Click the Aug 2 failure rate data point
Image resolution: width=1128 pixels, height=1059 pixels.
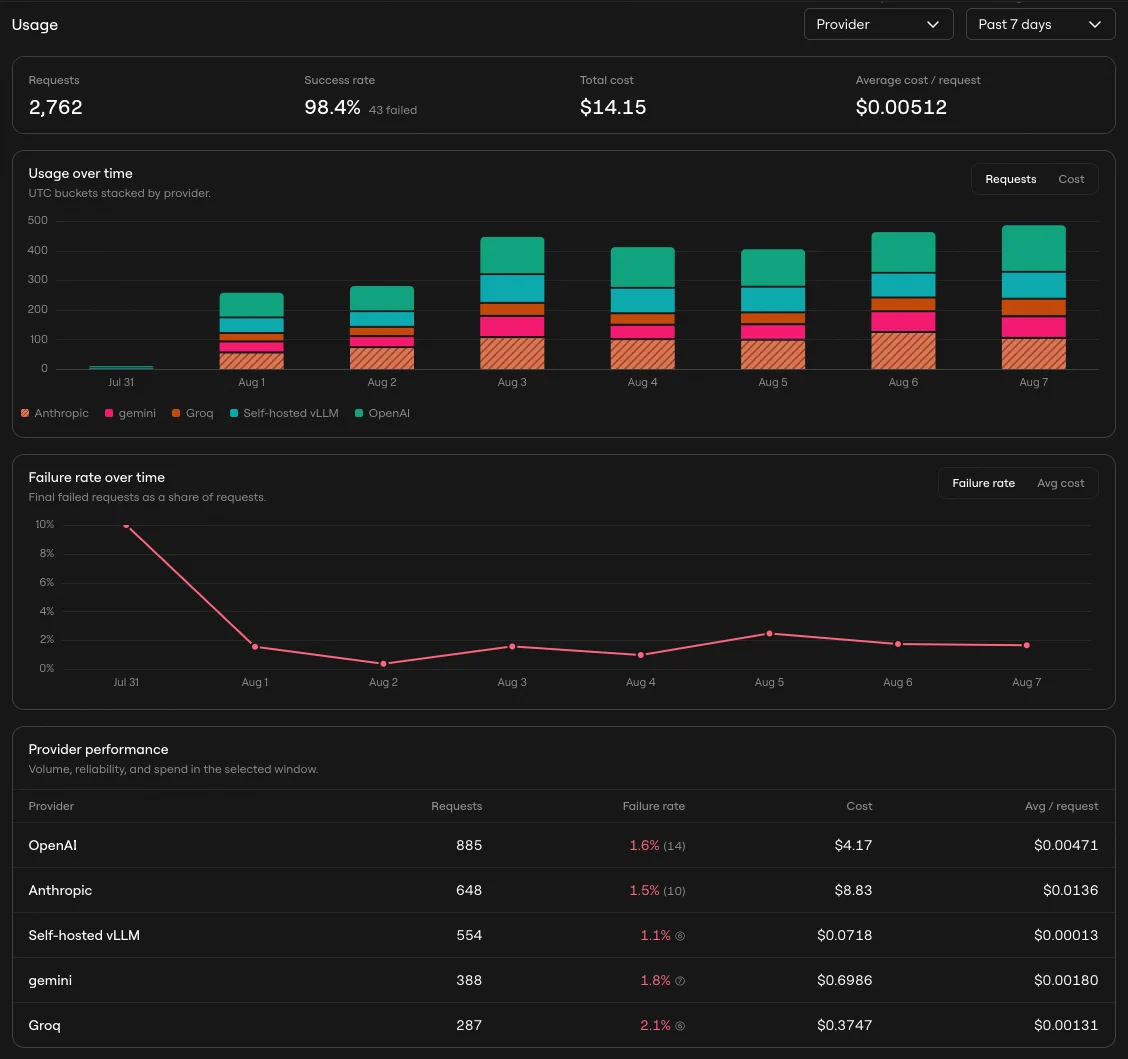coord(383,663)
